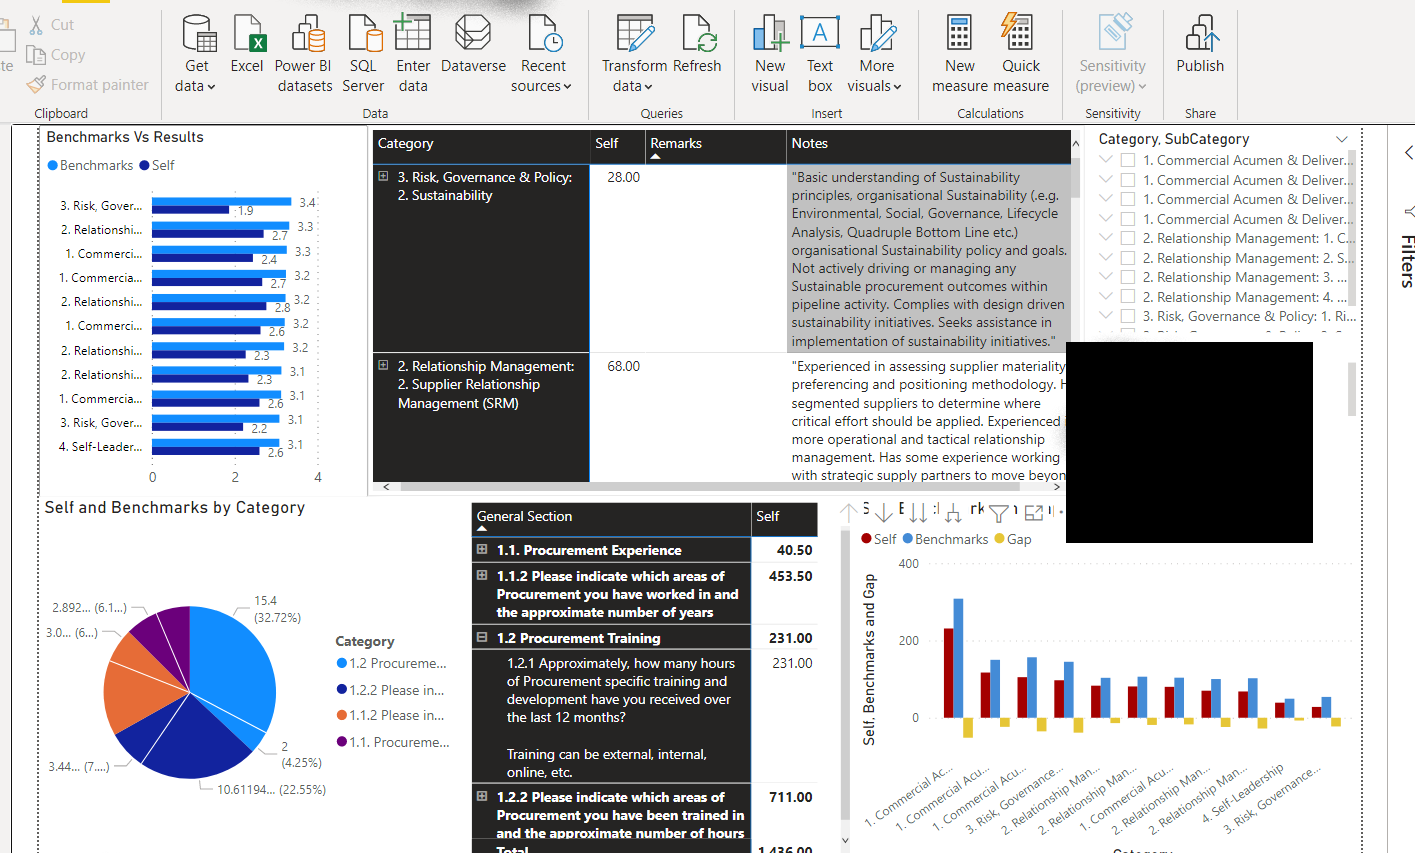Viewport: 1415px width, 853px height.
Task: Click Gap legend entry in column chart
Action: [x=1013, y=539]
